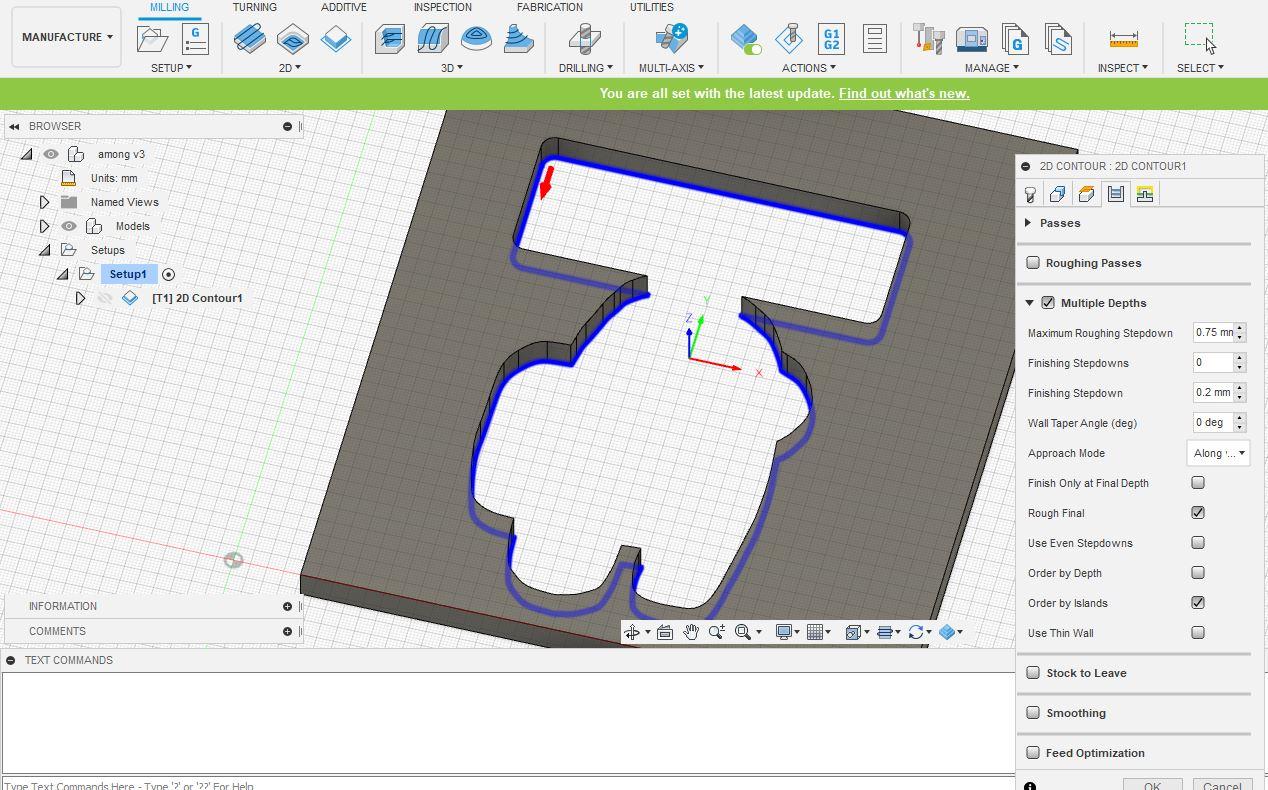Click the window selection icon

pyautogui.click(x=1200, y=38)
